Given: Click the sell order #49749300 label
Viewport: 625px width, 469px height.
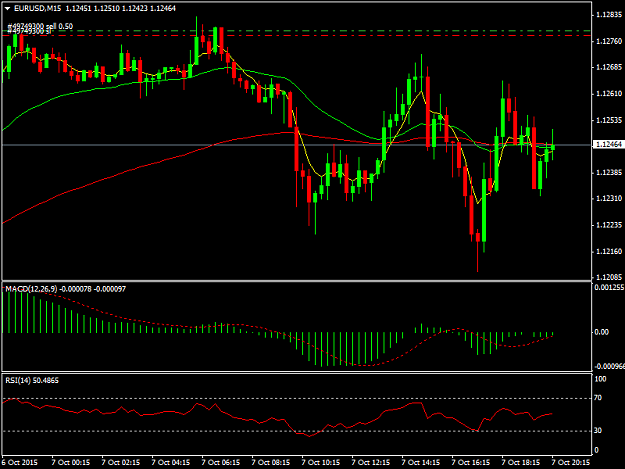Looking at the screenshot, I should coord(40,26).
